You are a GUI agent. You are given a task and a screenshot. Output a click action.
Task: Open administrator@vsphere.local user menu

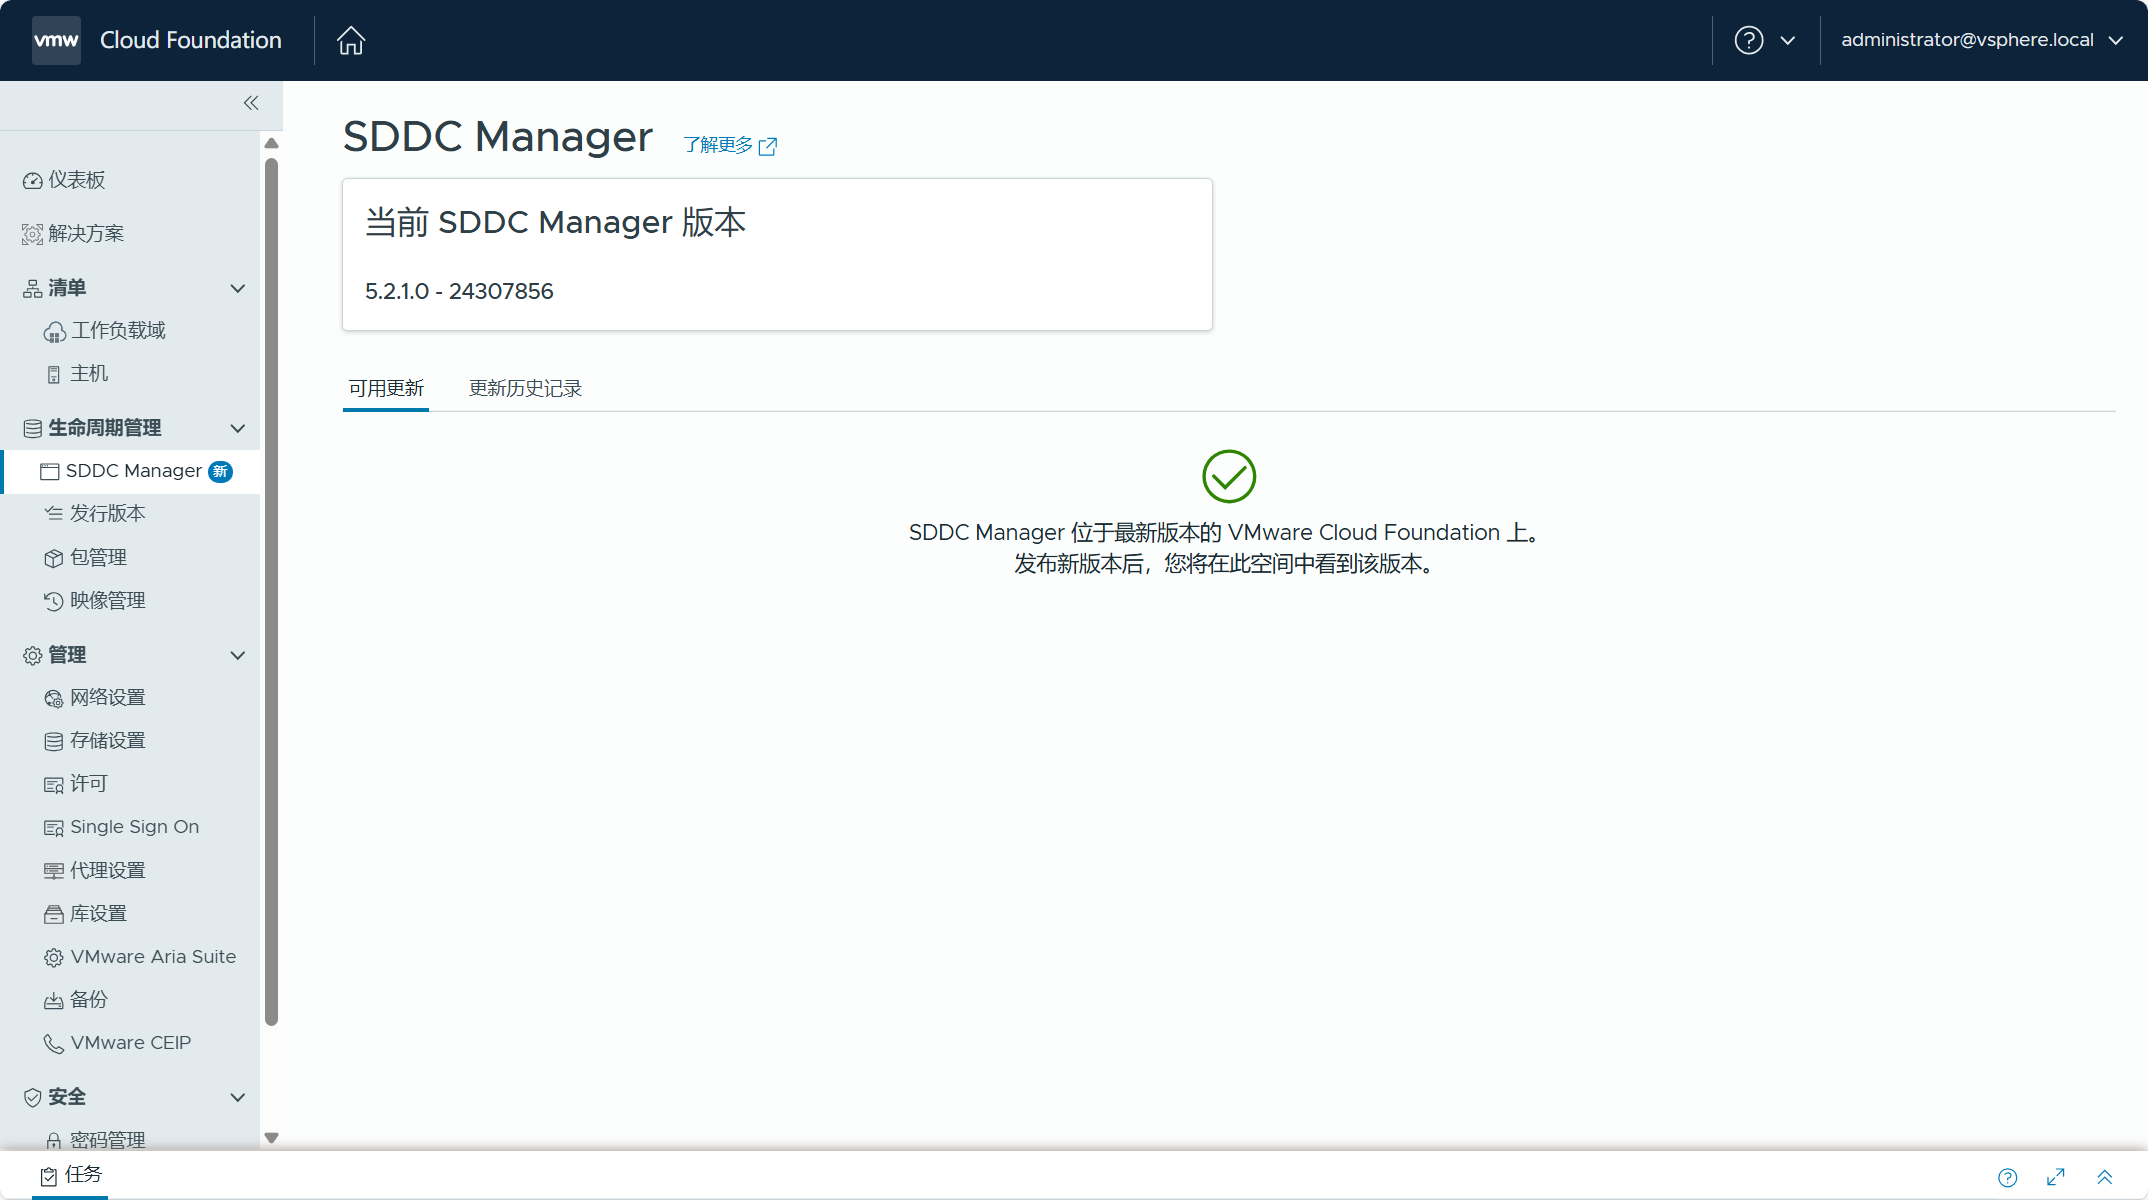click(x=1982, y=40)
